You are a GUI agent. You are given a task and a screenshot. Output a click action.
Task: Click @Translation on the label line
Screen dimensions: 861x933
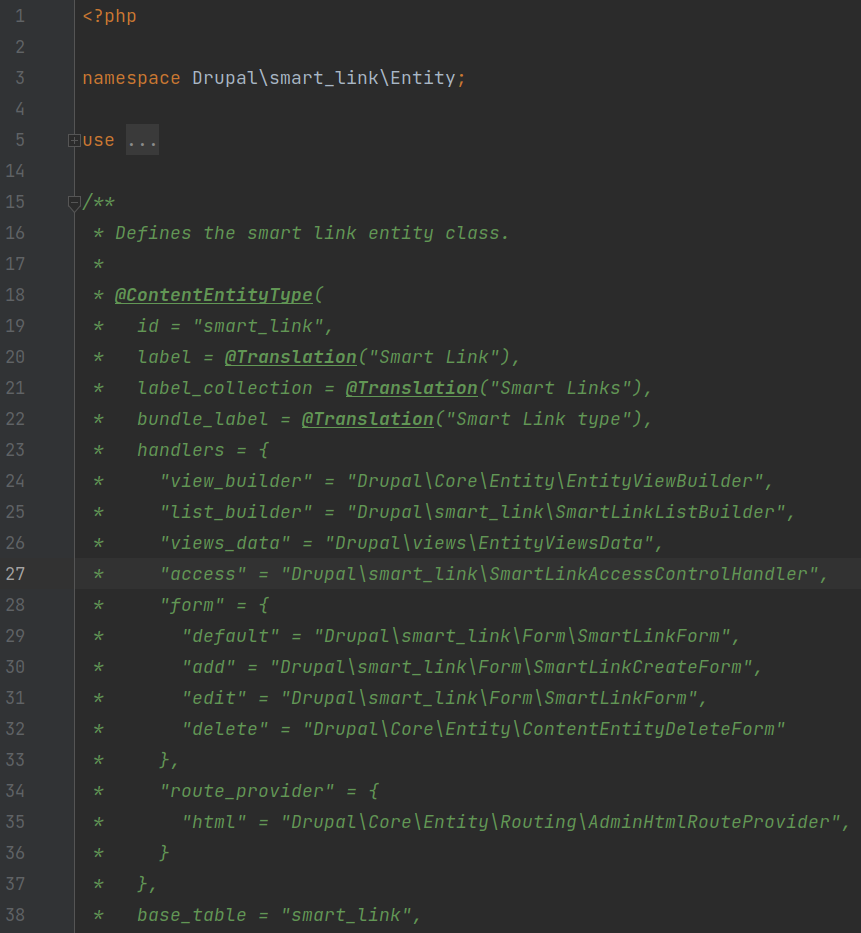(290, 357)
